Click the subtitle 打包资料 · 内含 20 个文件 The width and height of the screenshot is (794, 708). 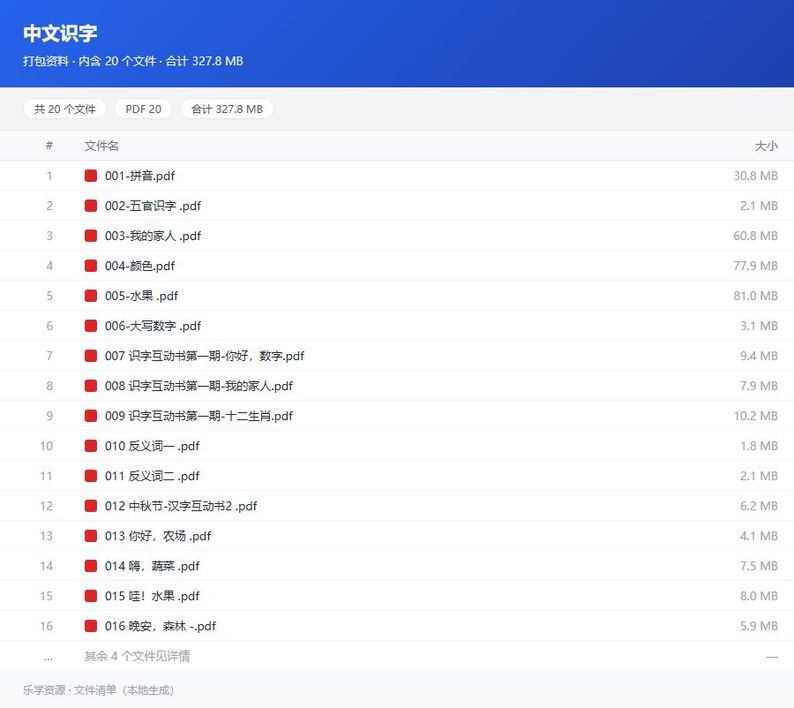(x=90, y=61)
